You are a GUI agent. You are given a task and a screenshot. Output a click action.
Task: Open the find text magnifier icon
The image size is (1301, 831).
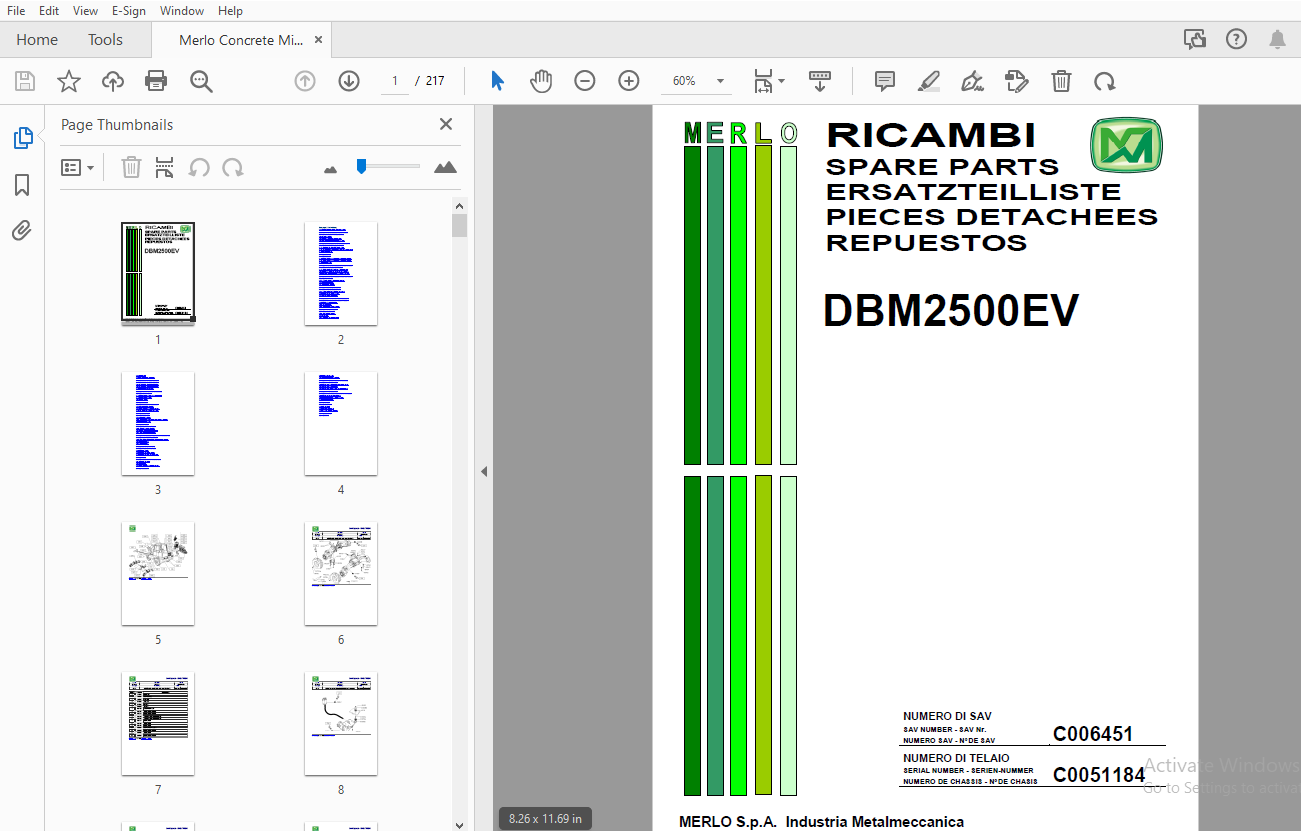201,81
